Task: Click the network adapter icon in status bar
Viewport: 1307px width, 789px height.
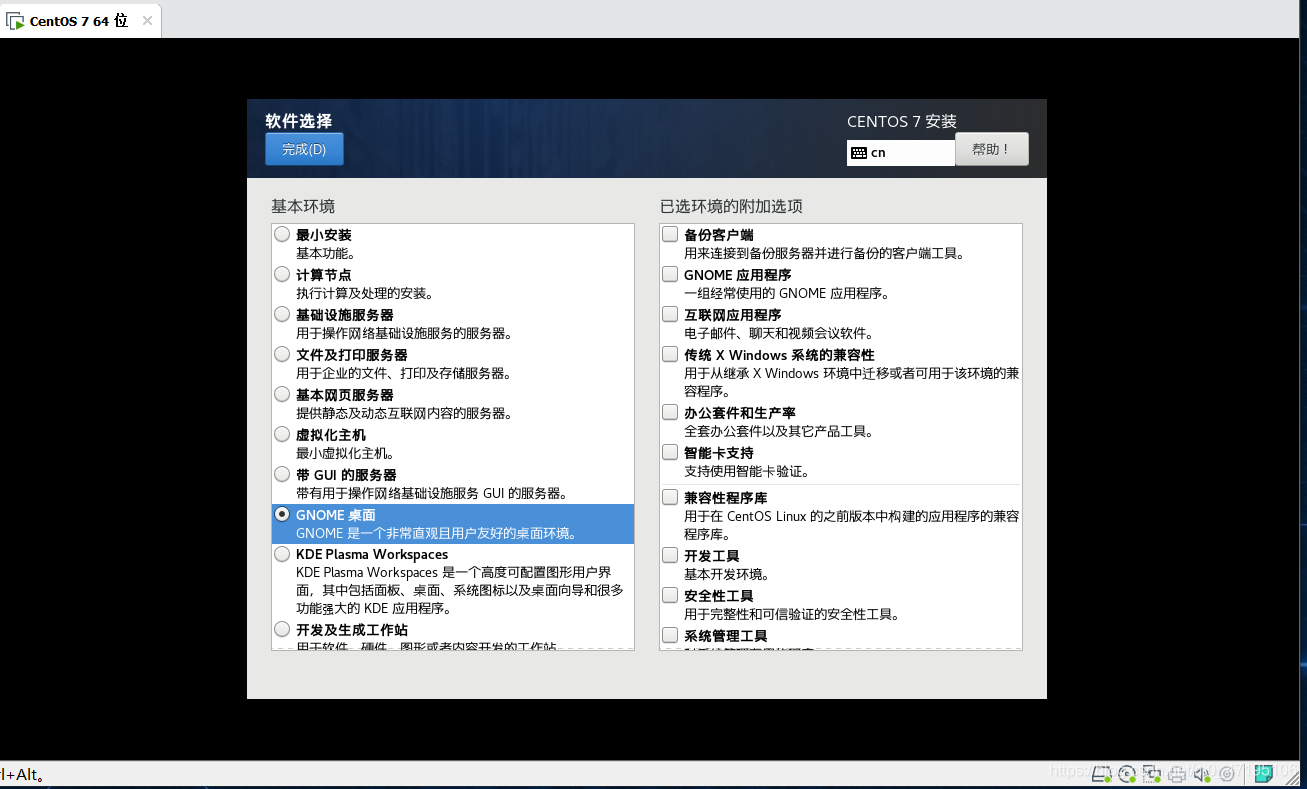Action: coord(1152,774)
